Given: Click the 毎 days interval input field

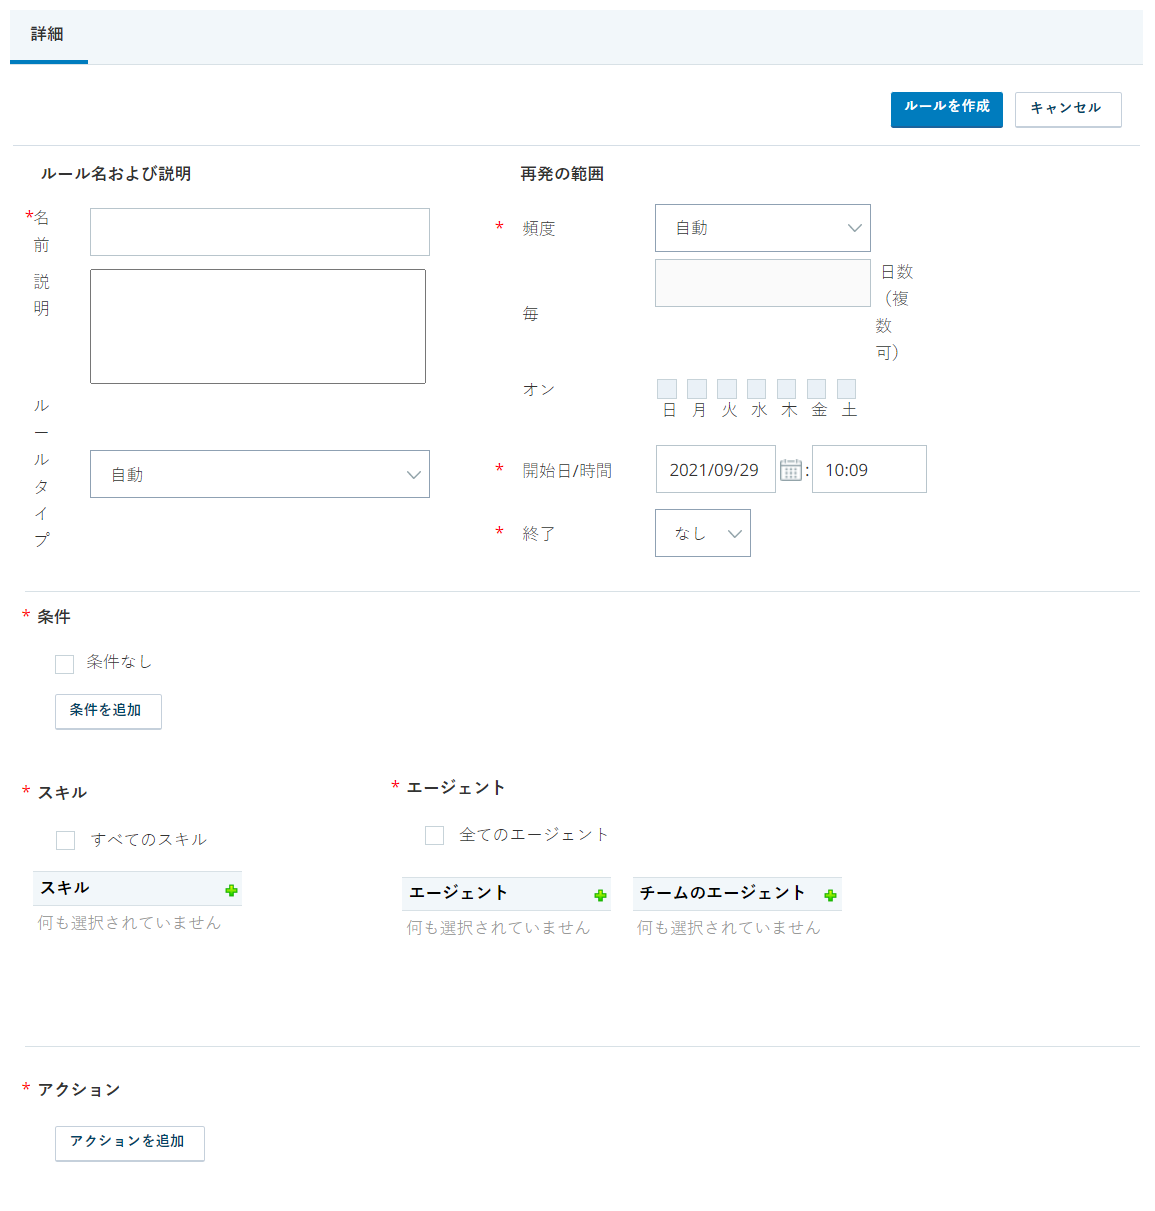Looking at the screenshot, I should [763, 283].
